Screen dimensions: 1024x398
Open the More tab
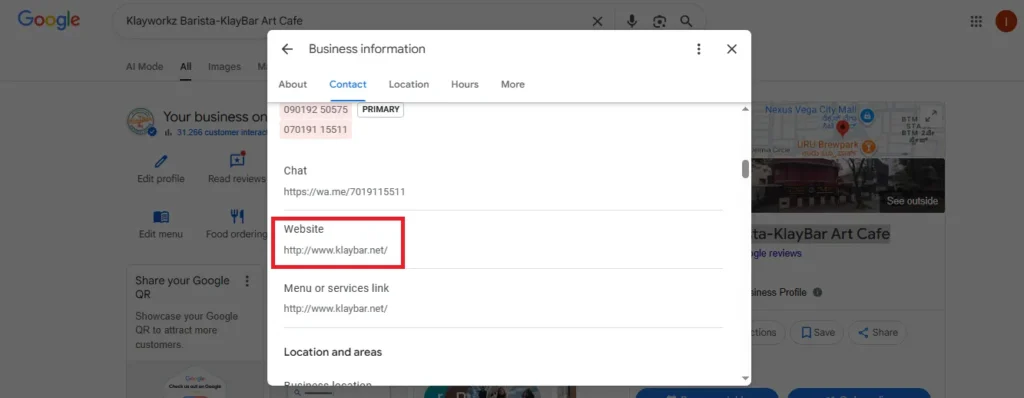pyautogui.click(x=513, y=84)
